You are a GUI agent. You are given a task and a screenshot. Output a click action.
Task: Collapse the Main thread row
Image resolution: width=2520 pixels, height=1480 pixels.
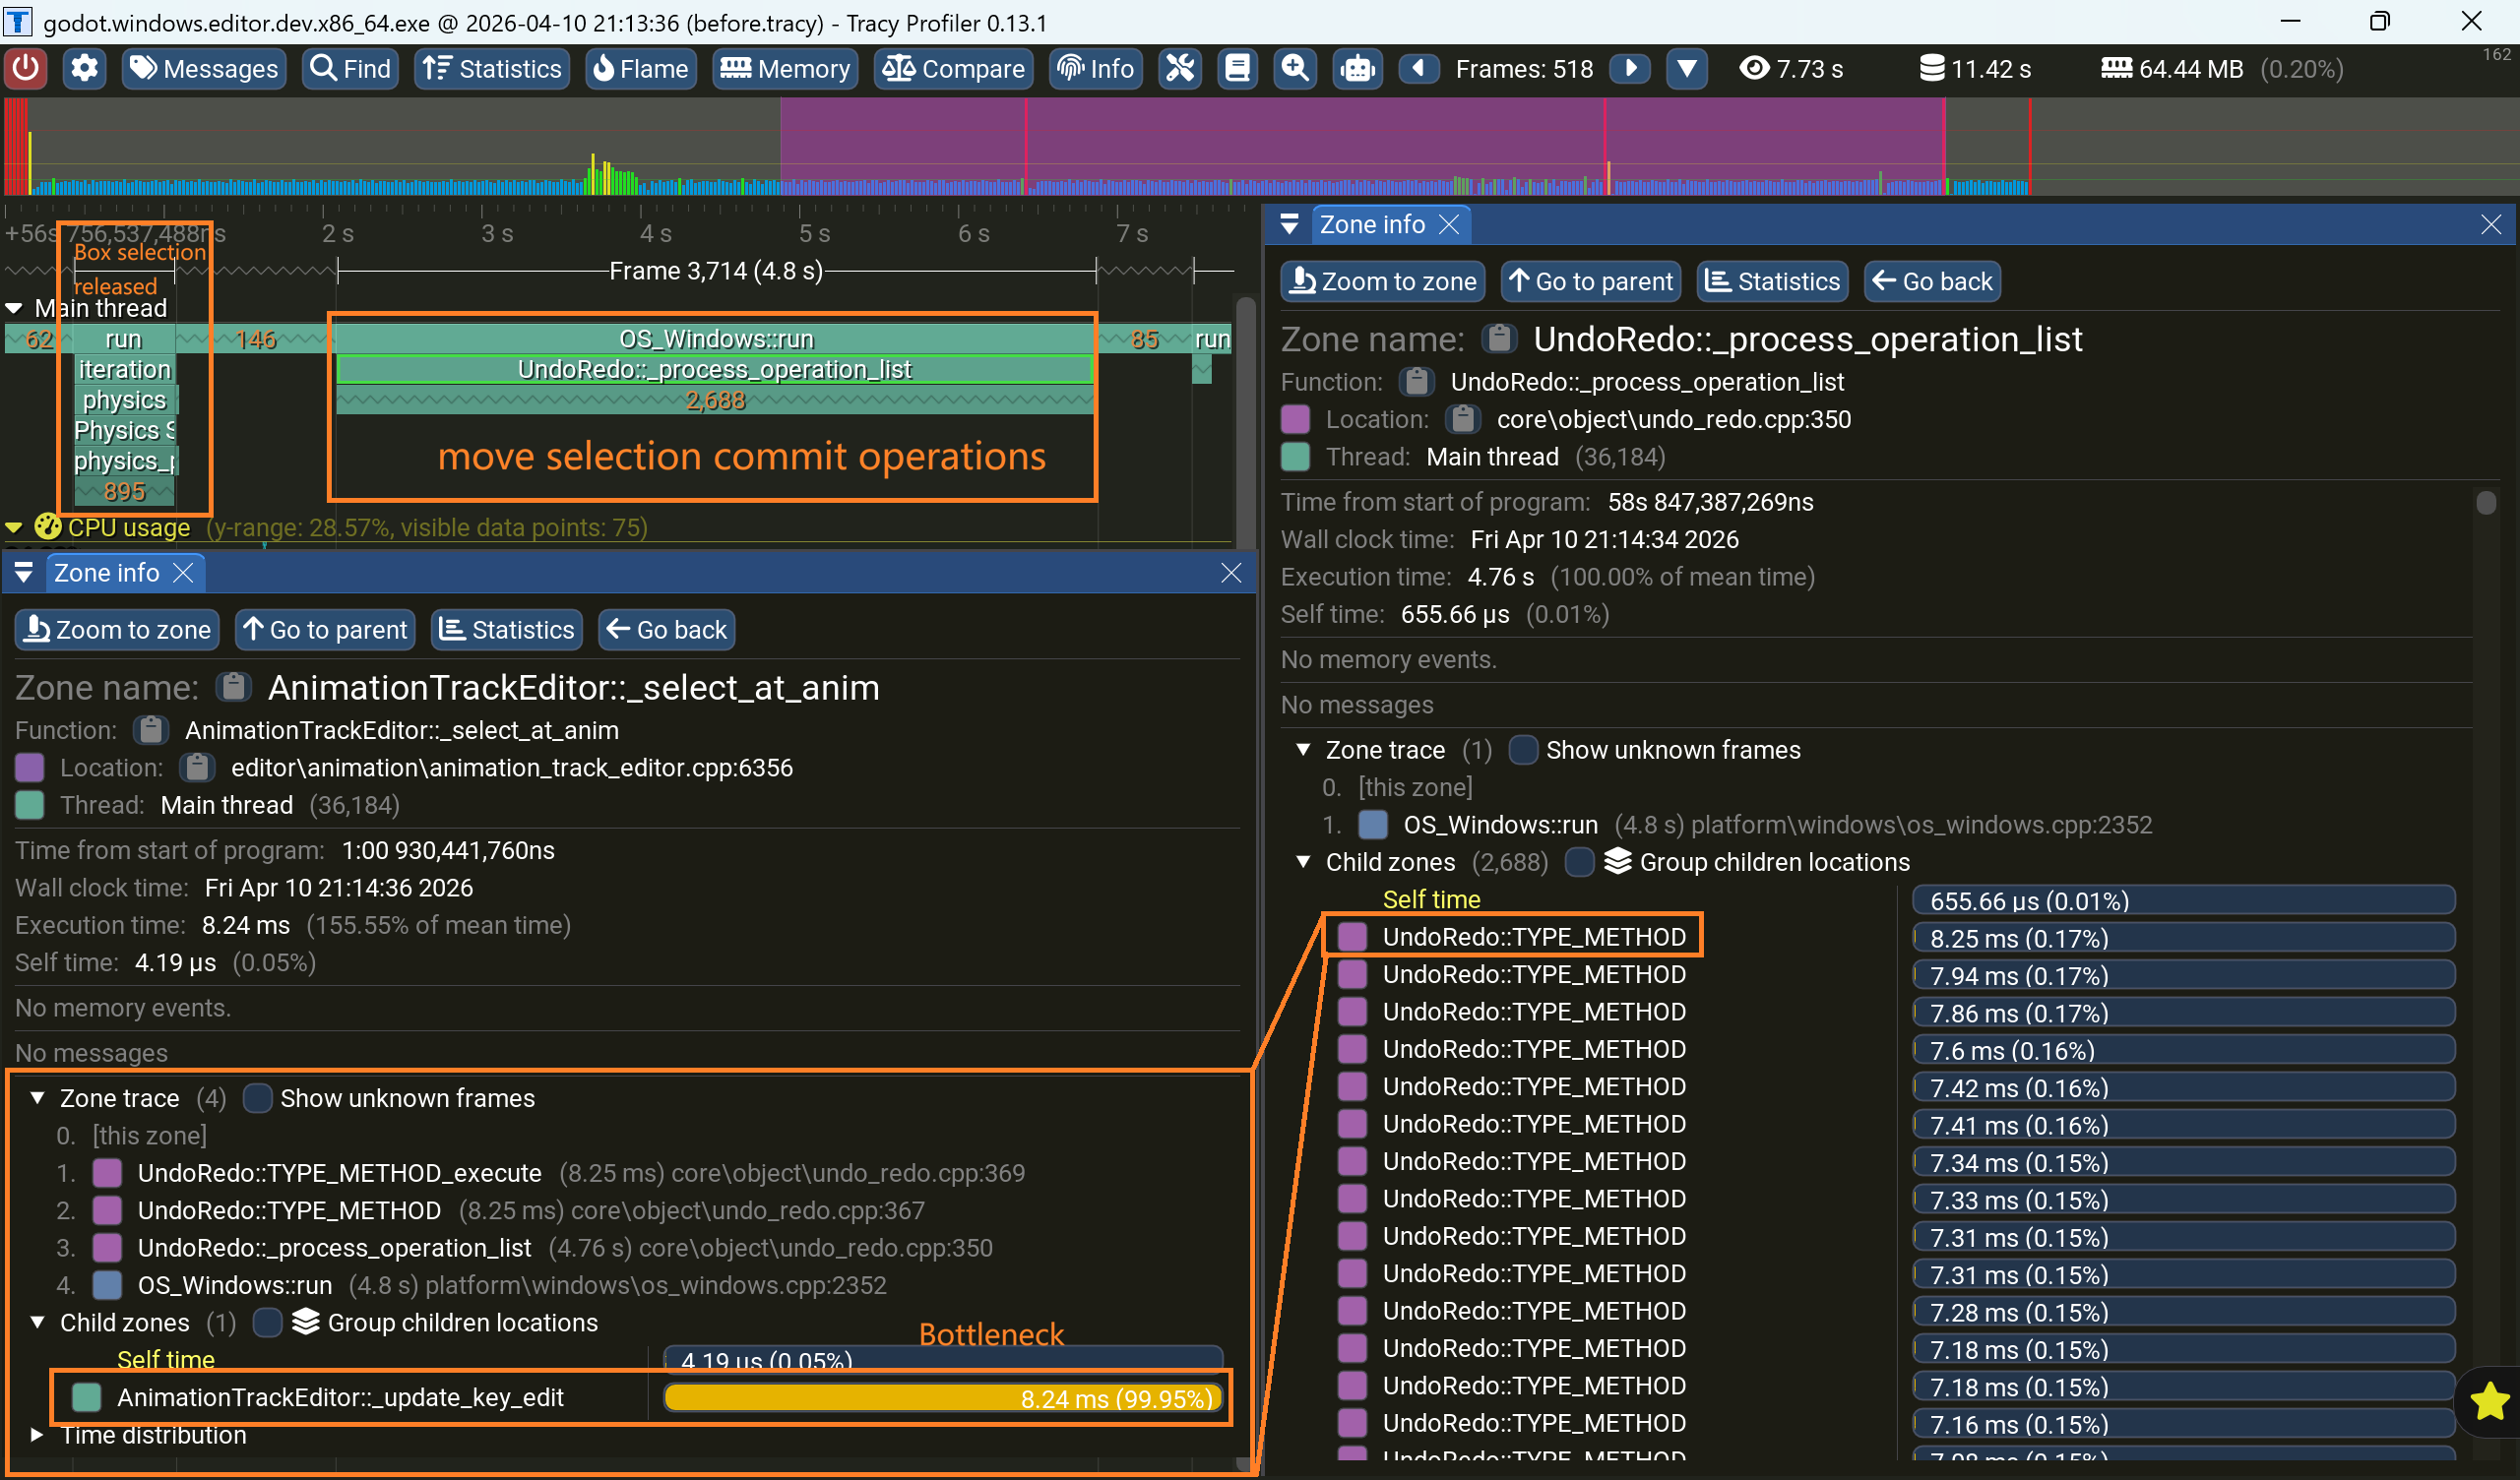pos(14,308)
